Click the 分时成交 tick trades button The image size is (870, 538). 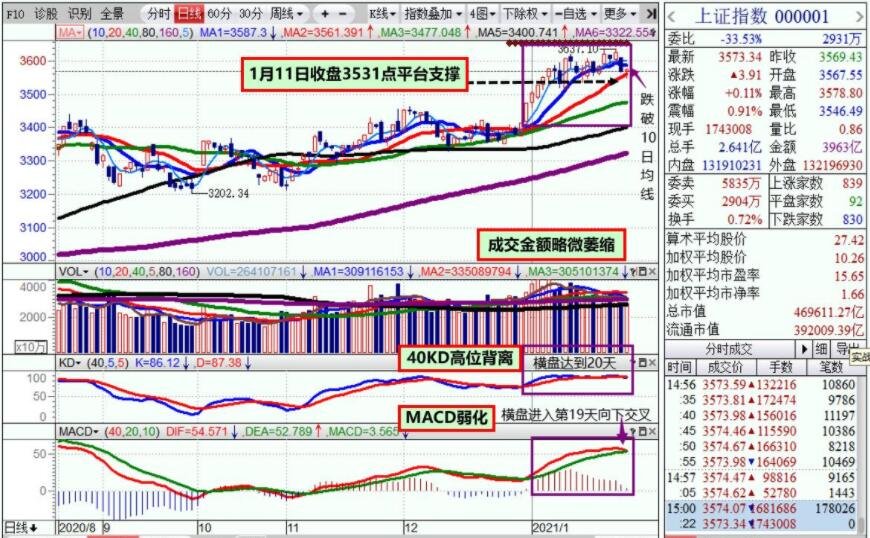[x=730, y=349]
